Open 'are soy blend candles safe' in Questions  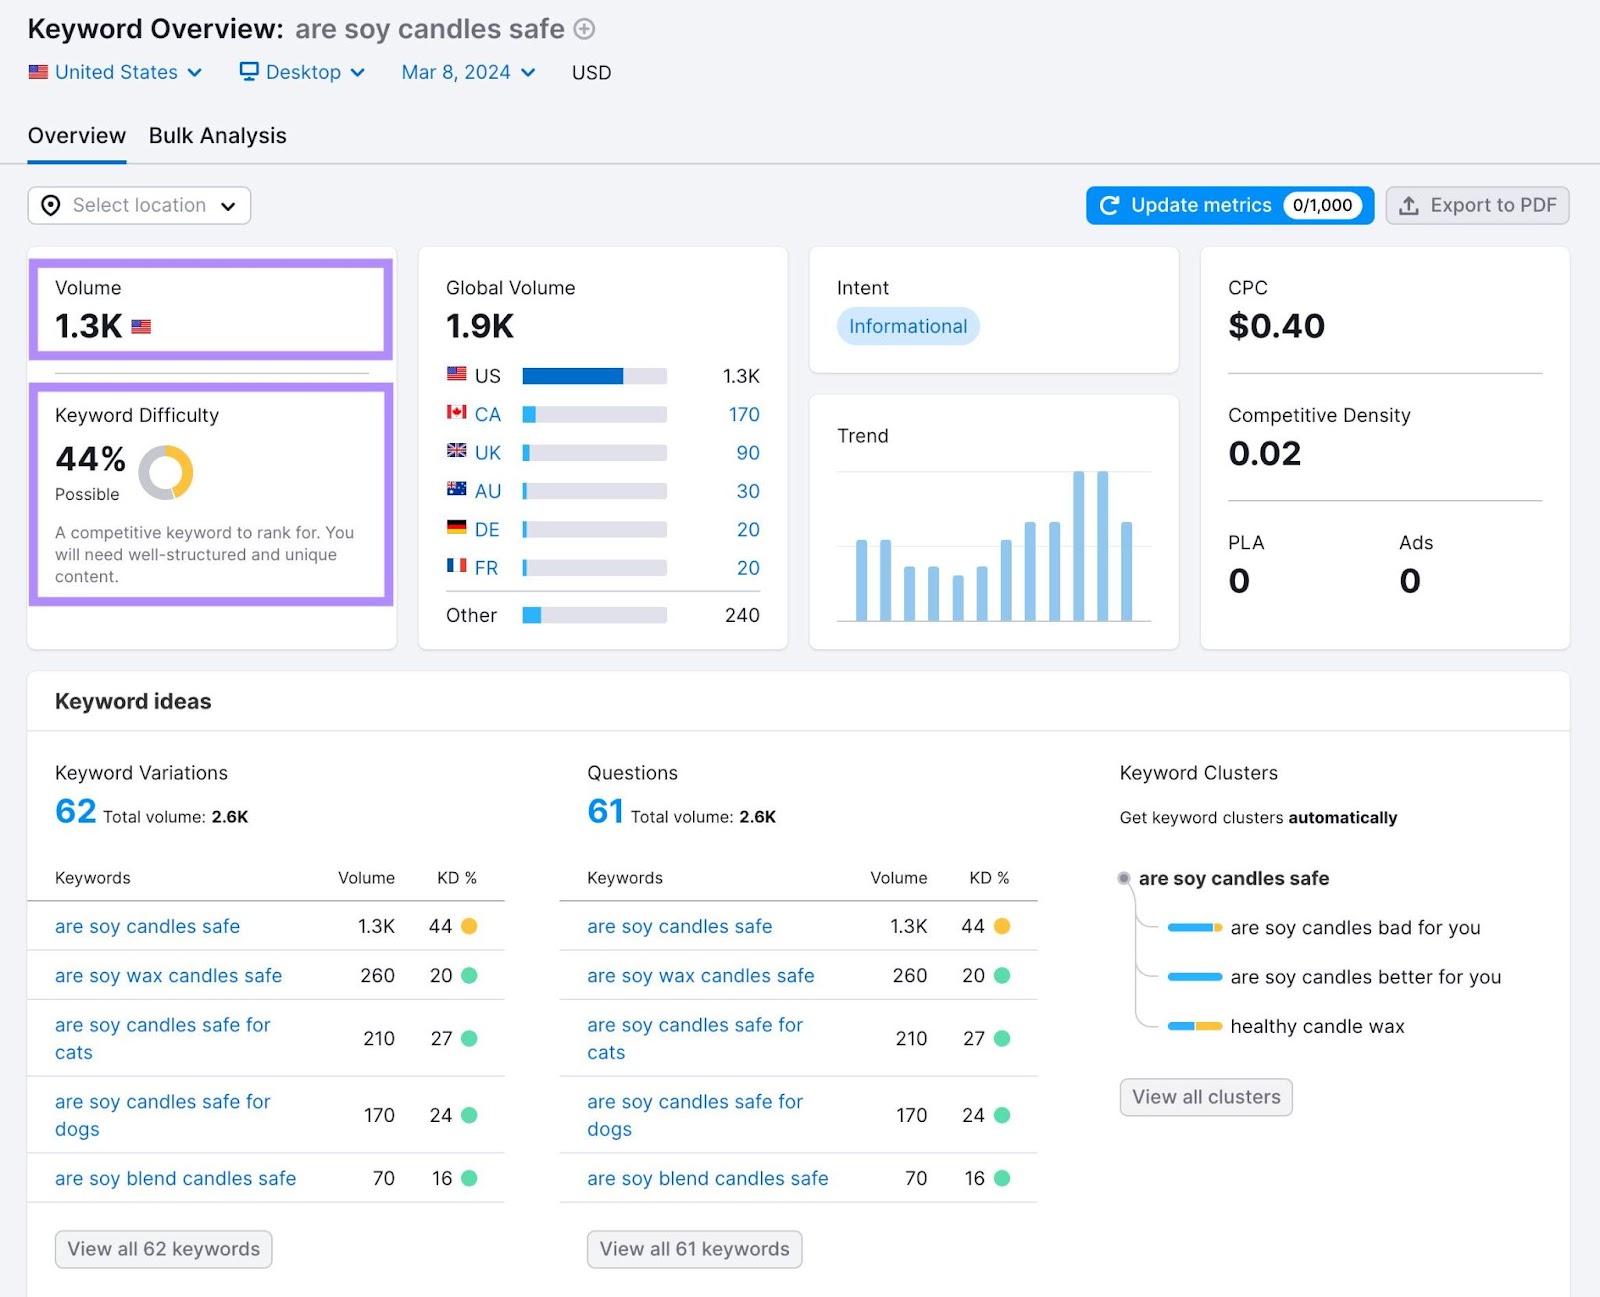pos(708,1178)
